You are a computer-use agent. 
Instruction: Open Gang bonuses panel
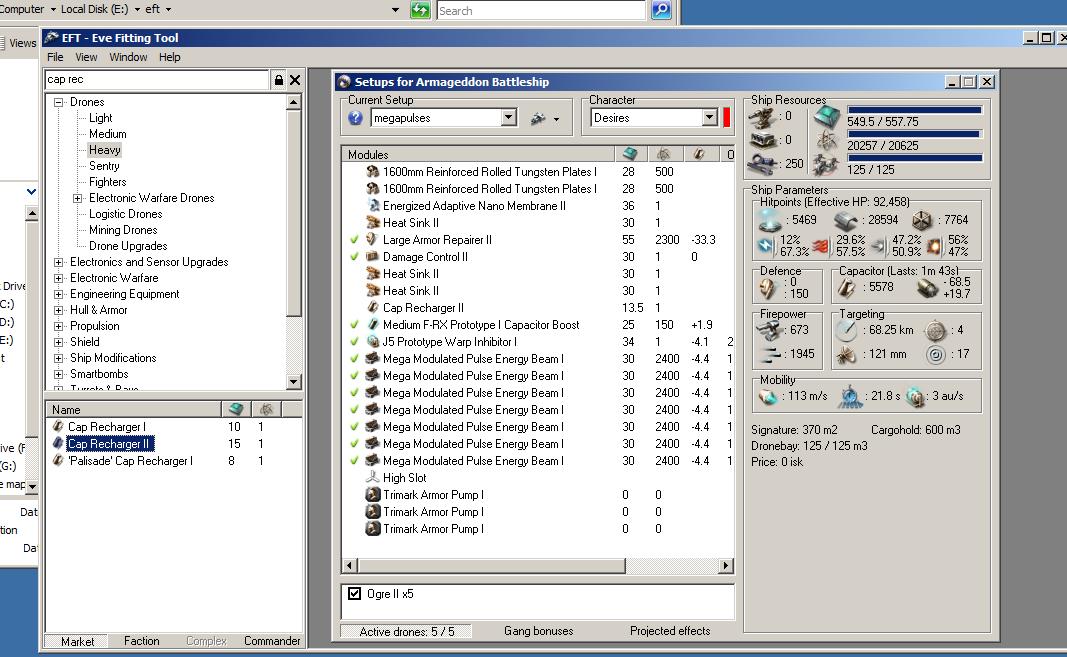(538, 631)
